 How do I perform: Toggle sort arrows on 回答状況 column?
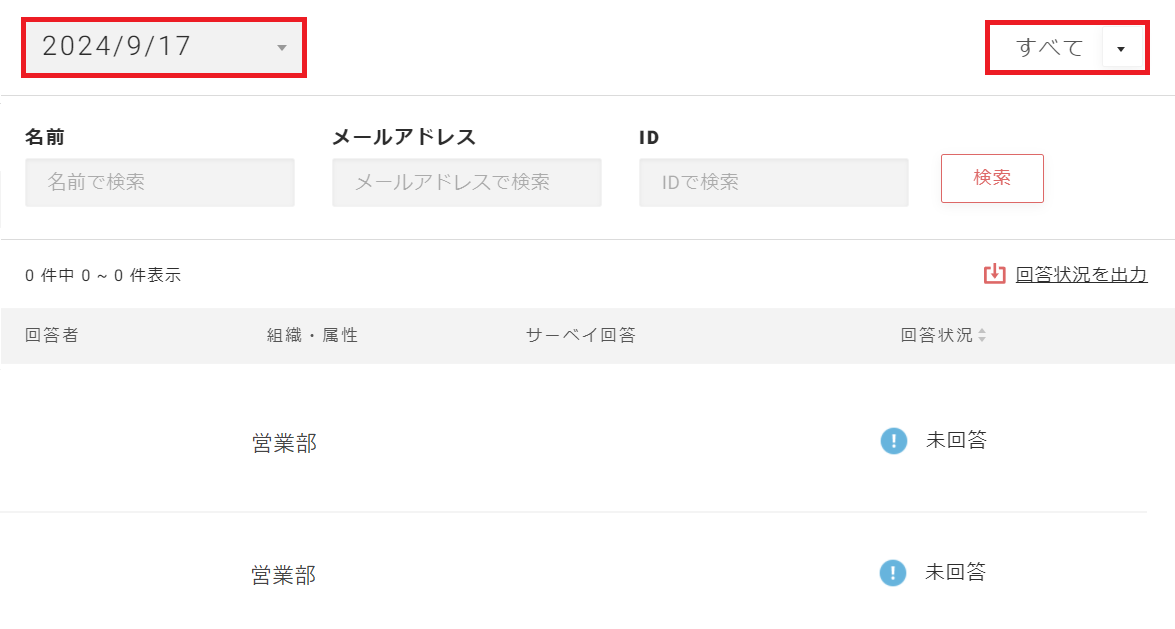(x=982, y=336)
